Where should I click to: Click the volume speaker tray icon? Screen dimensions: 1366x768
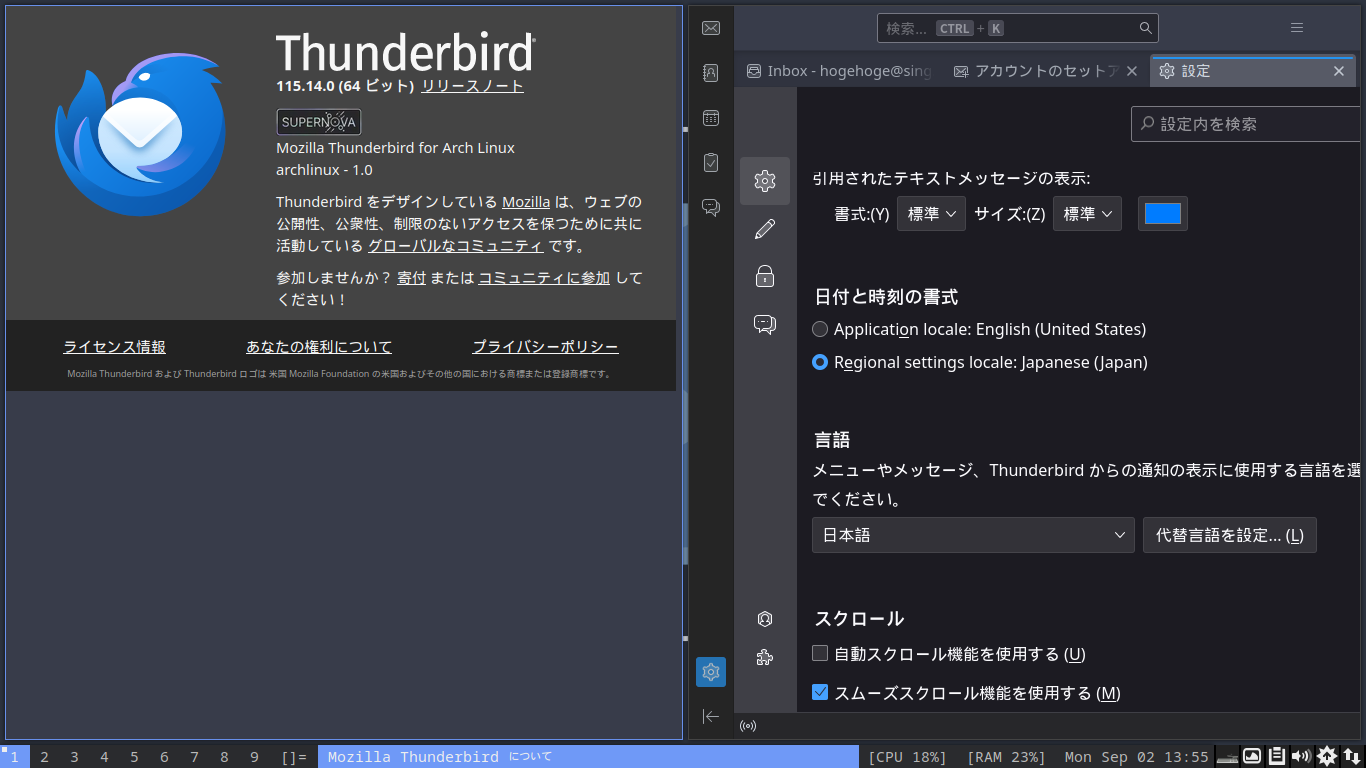pyautogui.click(x=1301, y=756)
